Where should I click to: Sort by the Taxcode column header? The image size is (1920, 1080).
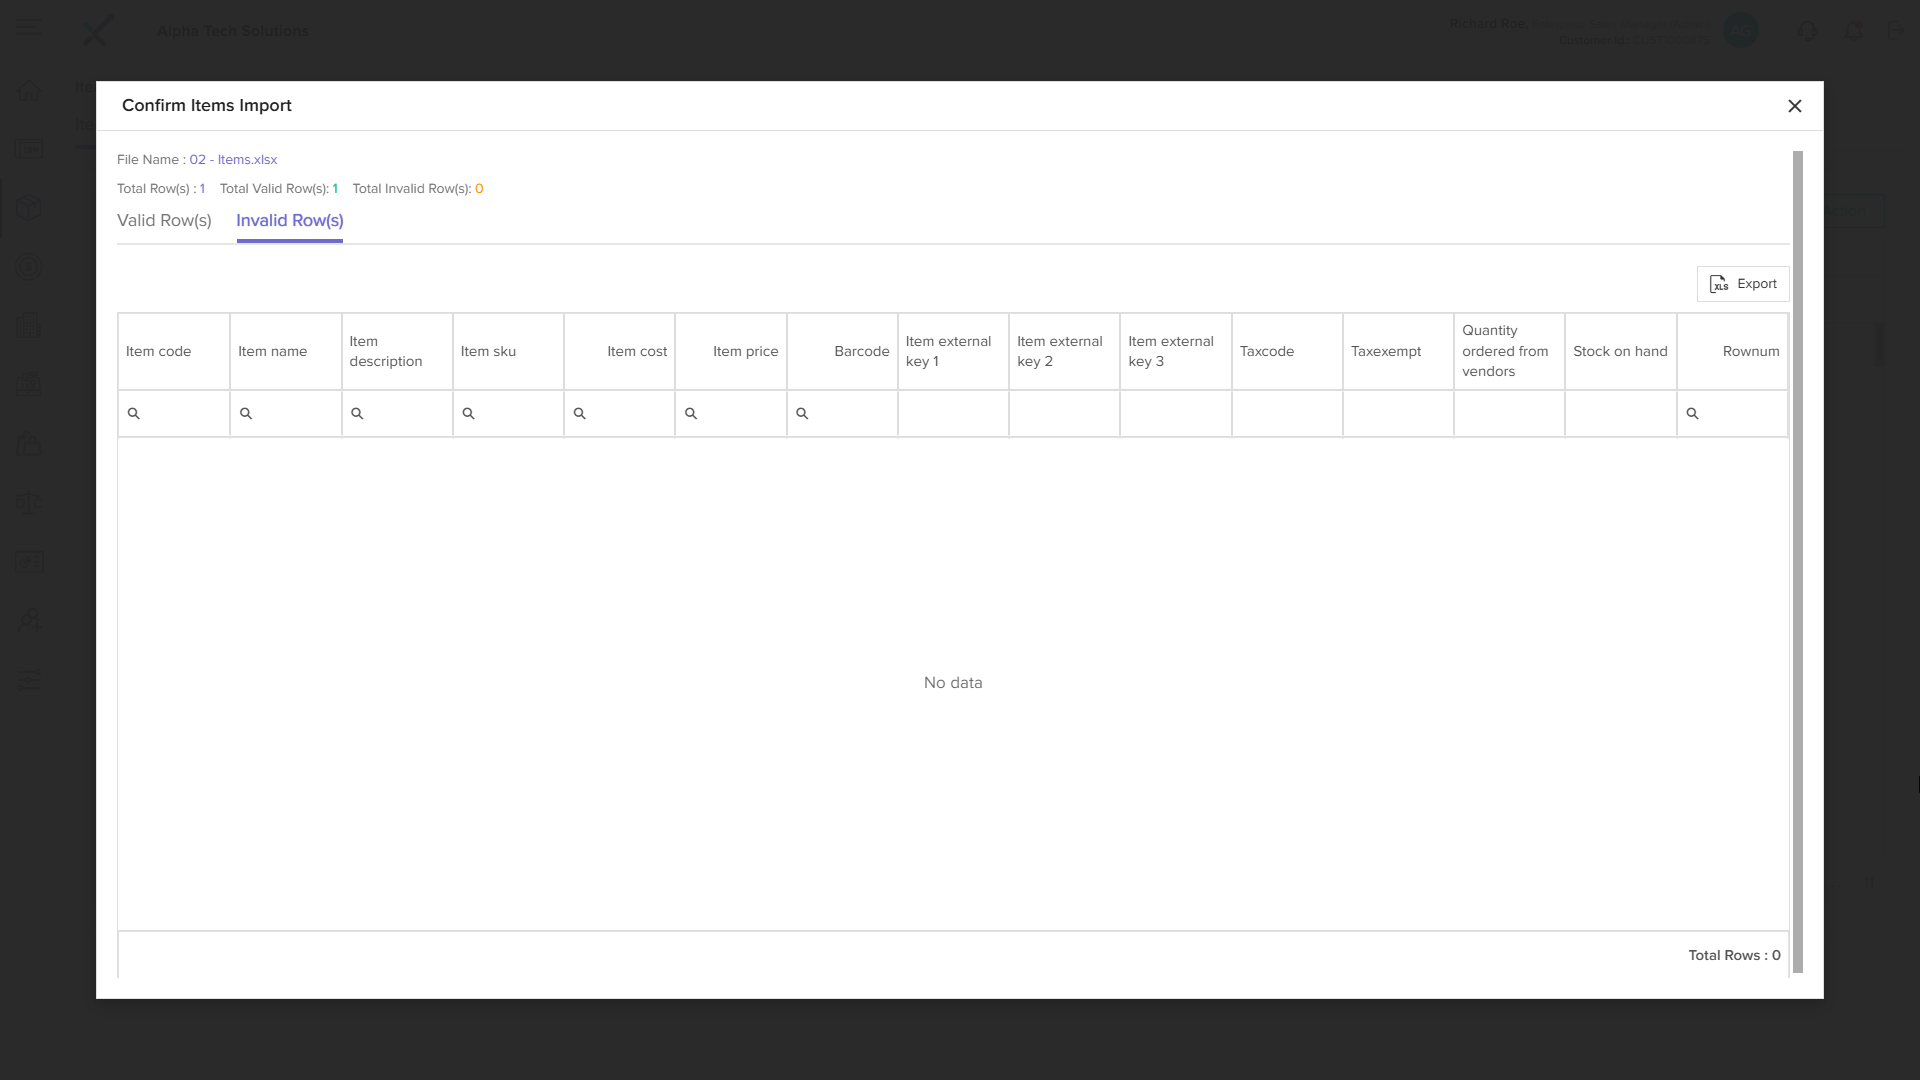1266,352
